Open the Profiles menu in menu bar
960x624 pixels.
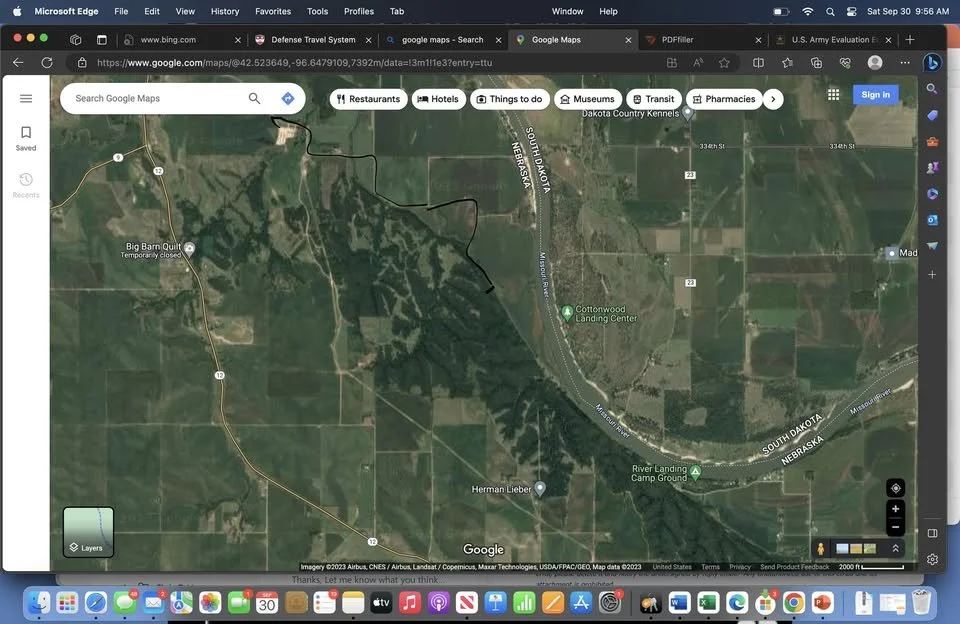click(359, 11)
